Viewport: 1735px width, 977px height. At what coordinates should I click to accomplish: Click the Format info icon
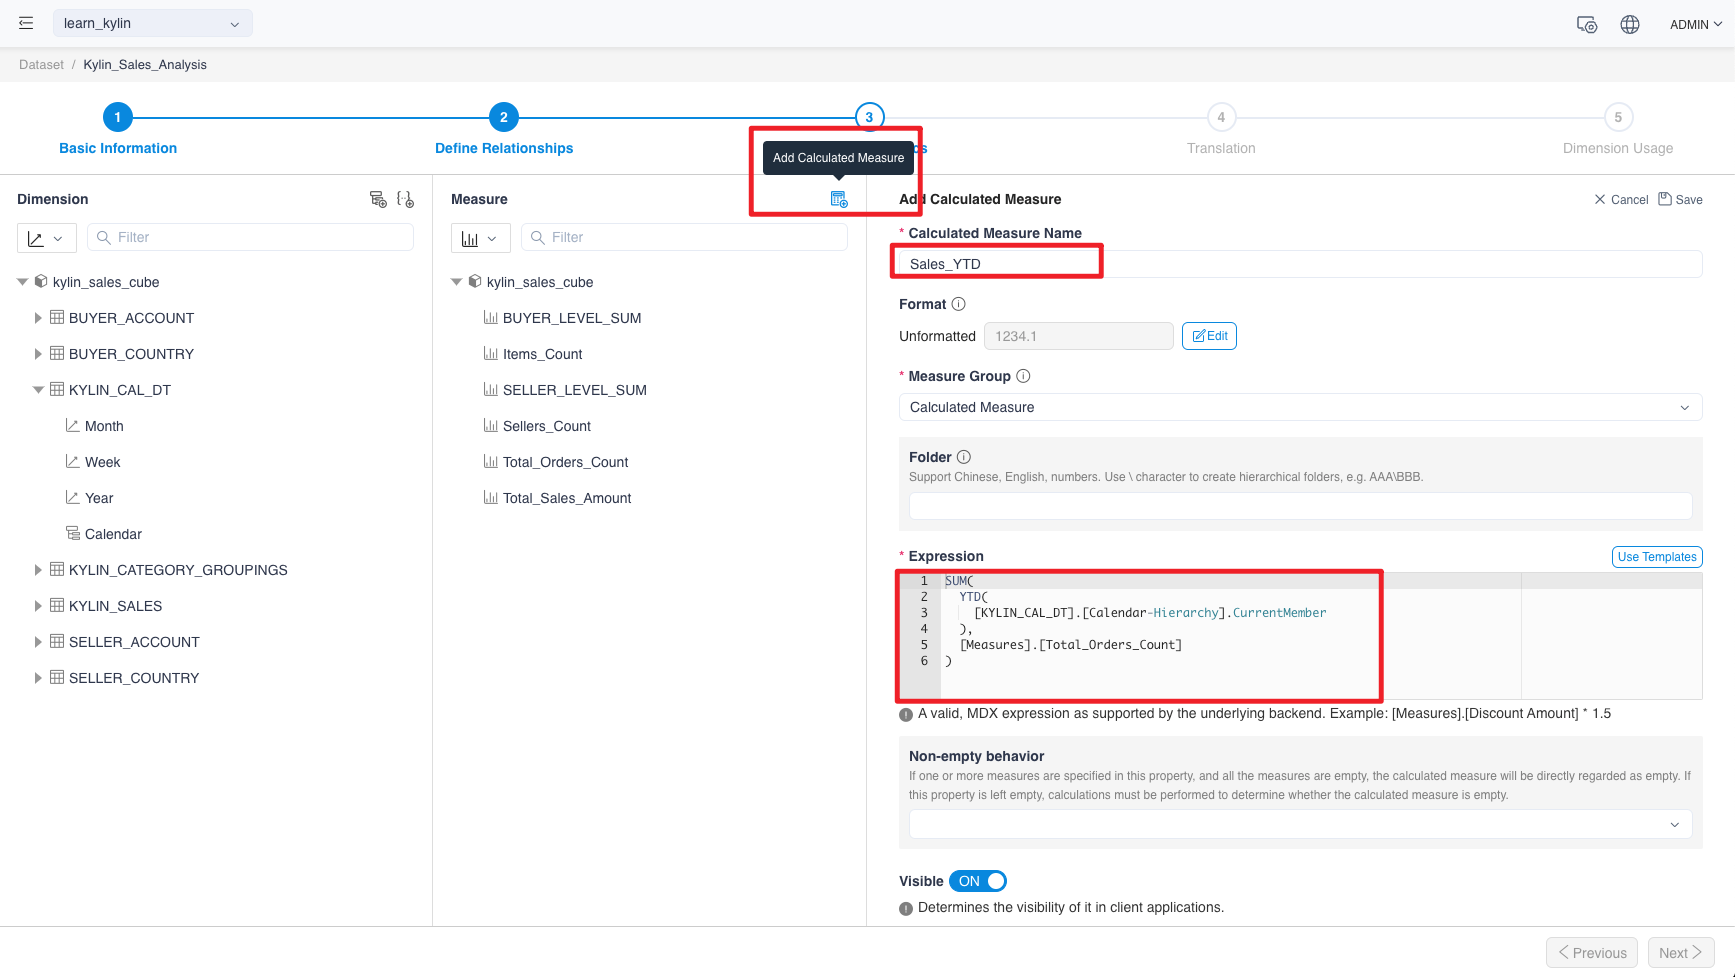tap(958, 304)
